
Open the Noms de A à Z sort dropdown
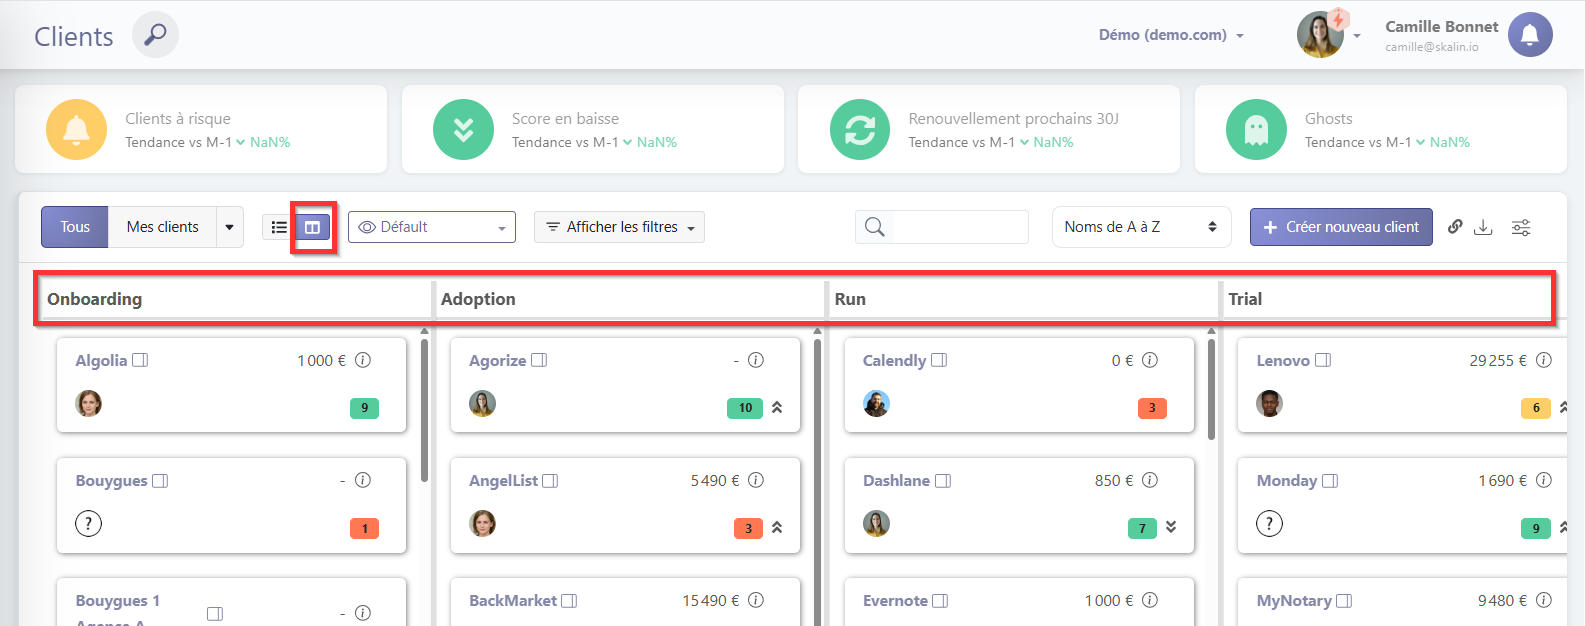tap(1141, 227)
